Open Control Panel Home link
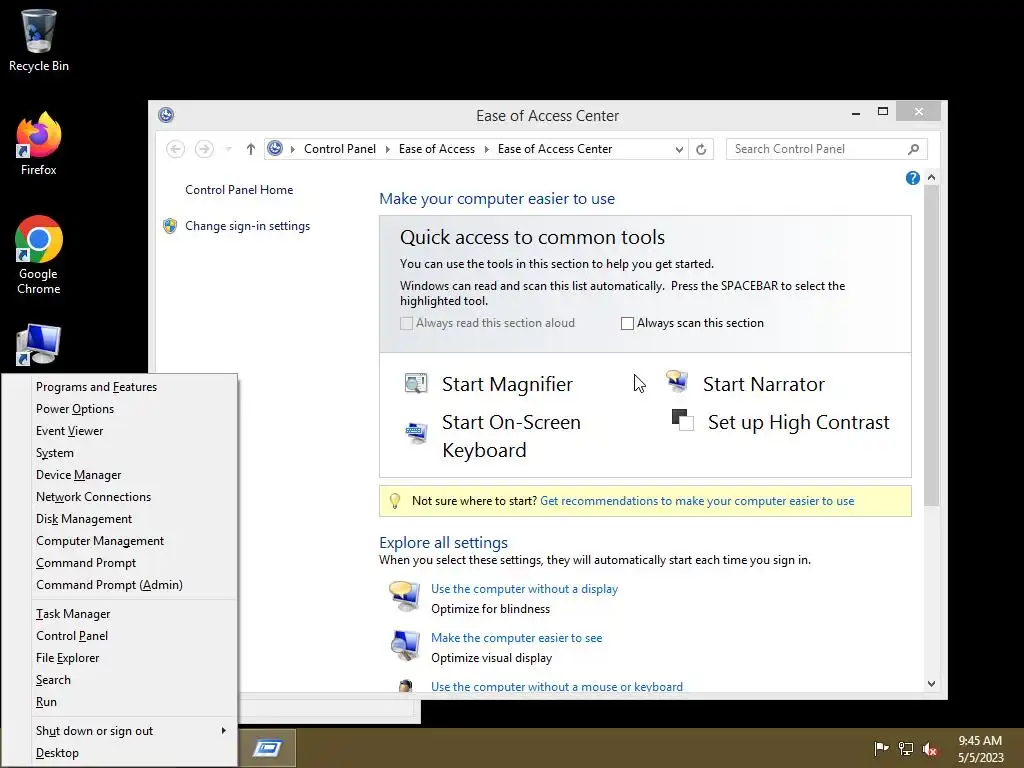Image resolution: width=1024 pixels, height=768 pixels. pos(239,190)
